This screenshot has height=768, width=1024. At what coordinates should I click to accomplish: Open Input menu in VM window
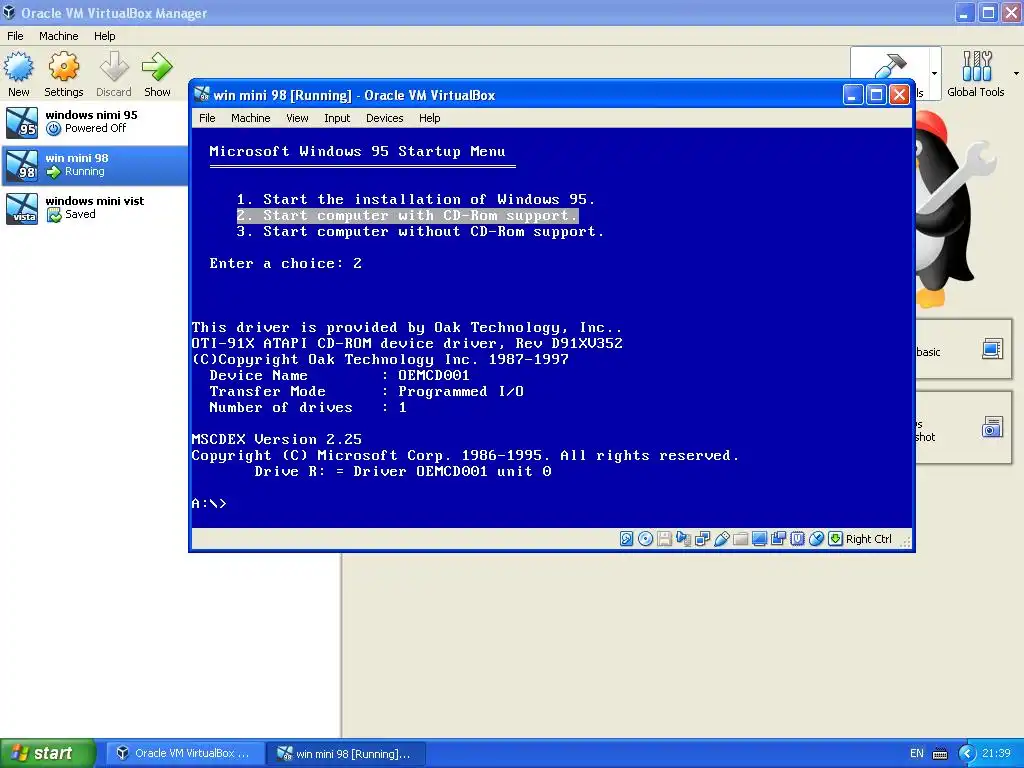(x=337, y=118)
